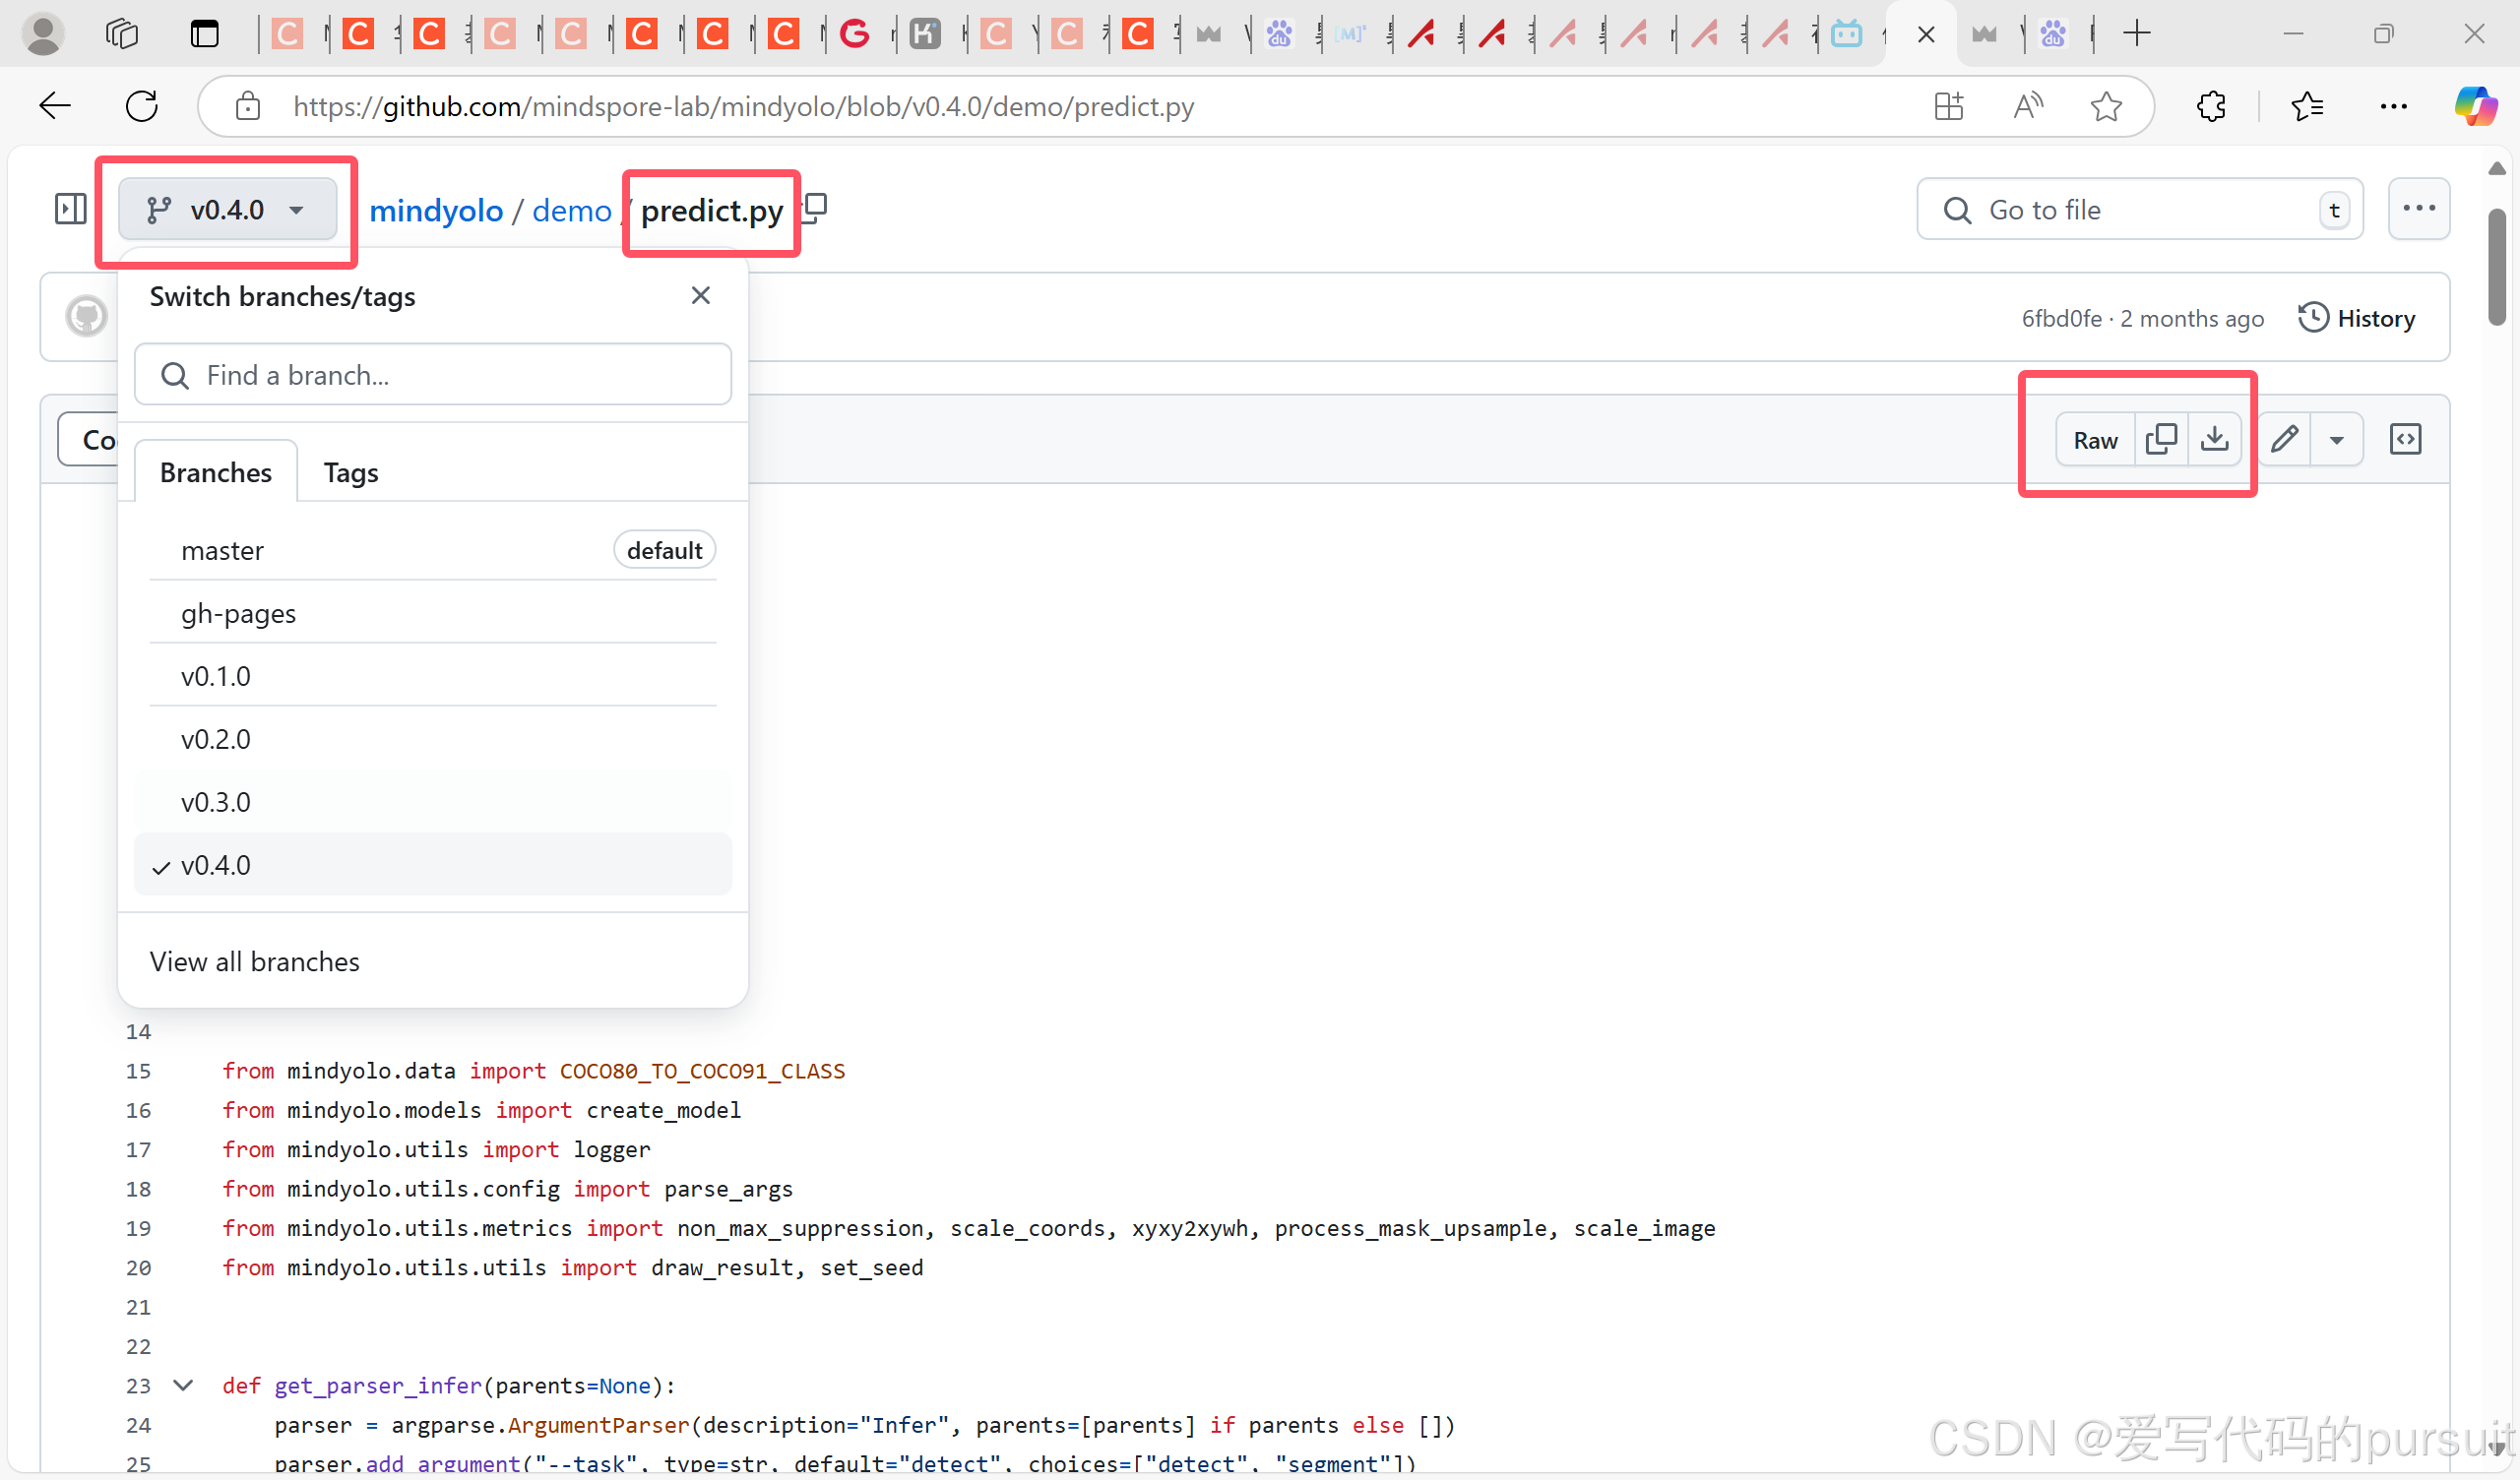The width and height of the screenshot is (2520, 1480).
Task: Expand file tree side panel
Action: [70, 209]
